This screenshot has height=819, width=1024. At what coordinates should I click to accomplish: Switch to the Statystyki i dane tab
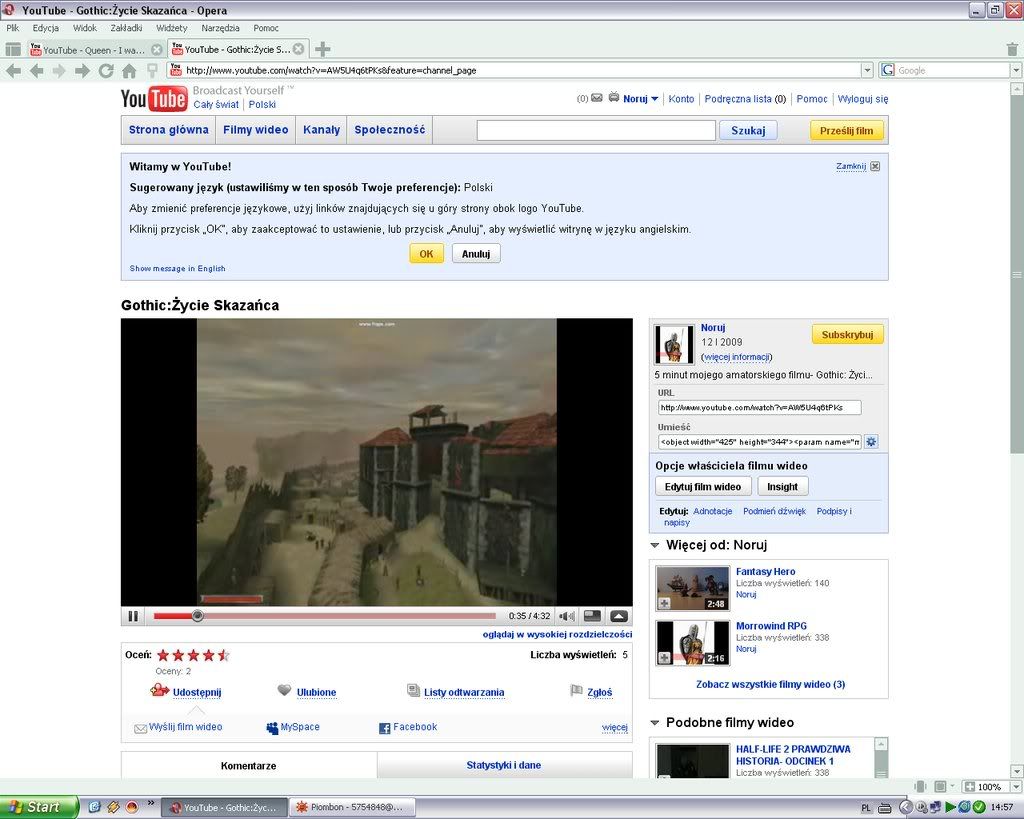coord(504,765)
